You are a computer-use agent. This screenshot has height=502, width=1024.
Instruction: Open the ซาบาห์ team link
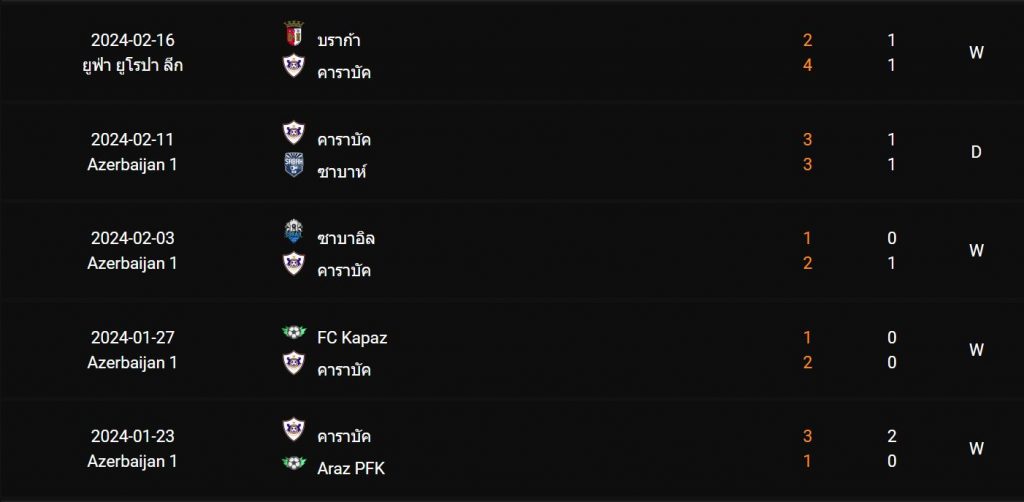(342, 172)
